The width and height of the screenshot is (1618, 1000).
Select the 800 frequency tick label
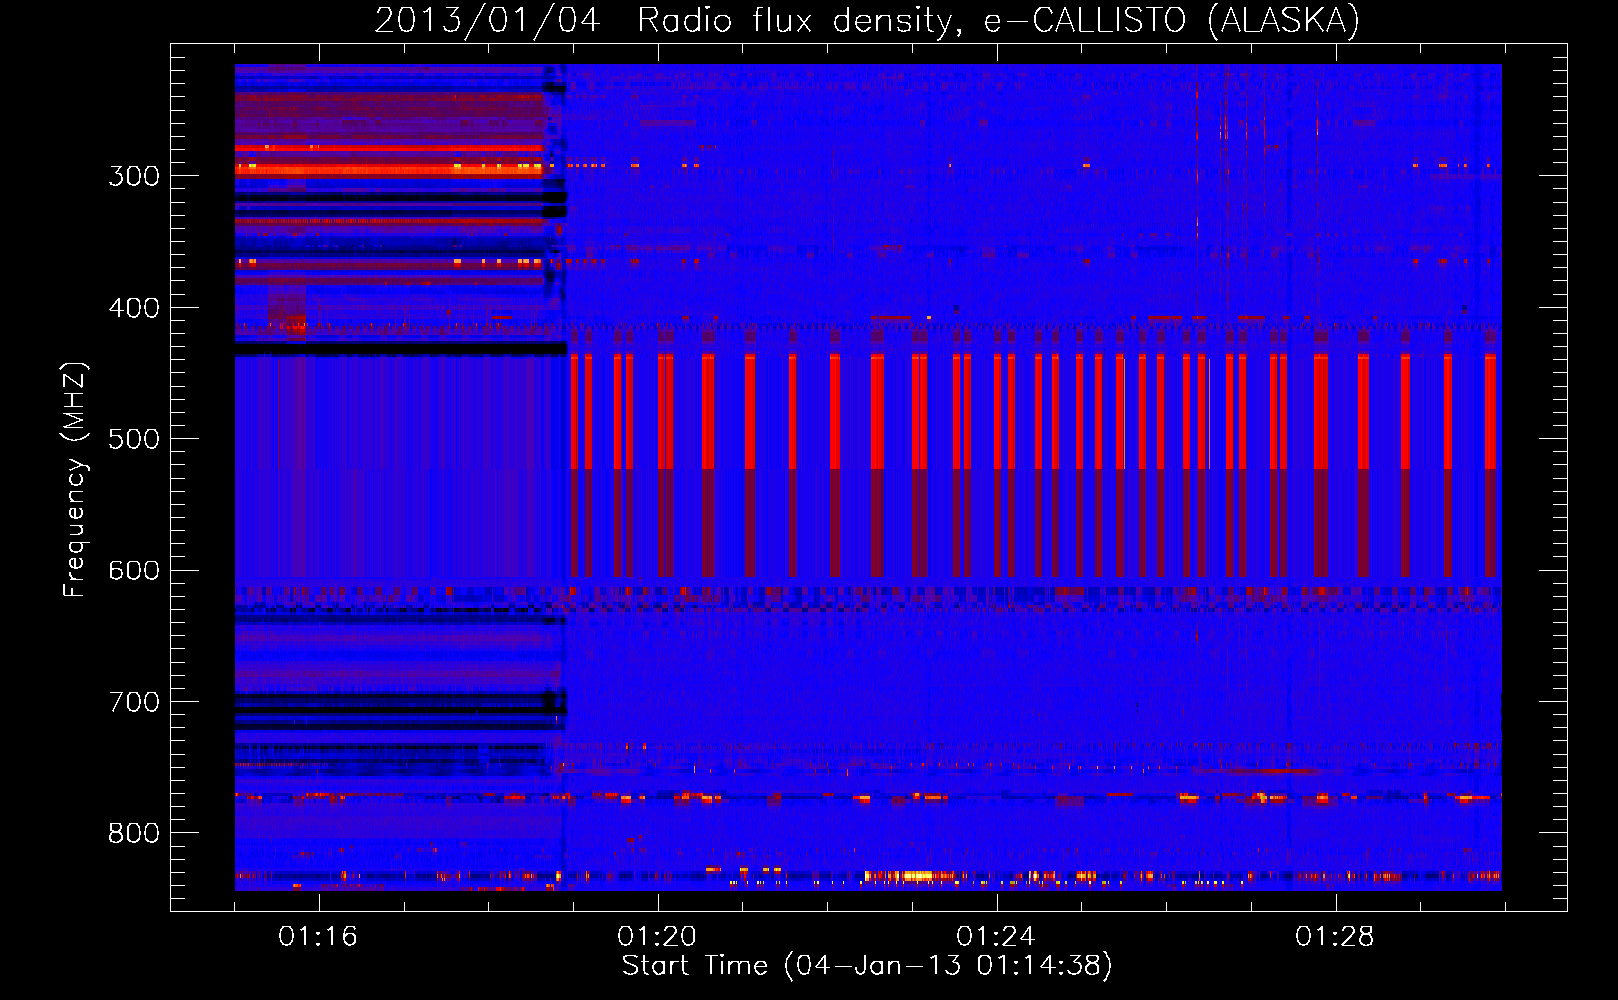pyautogui.click(x=134, y=833)
